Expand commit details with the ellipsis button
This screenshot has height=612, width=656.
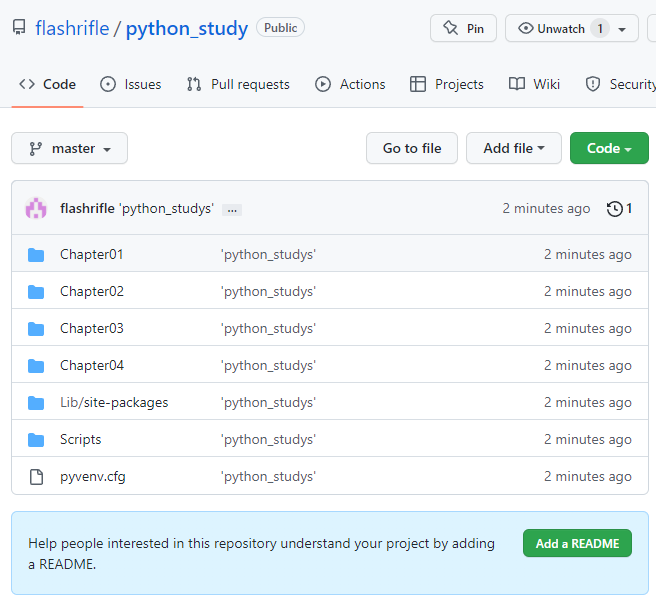point(232,210)
